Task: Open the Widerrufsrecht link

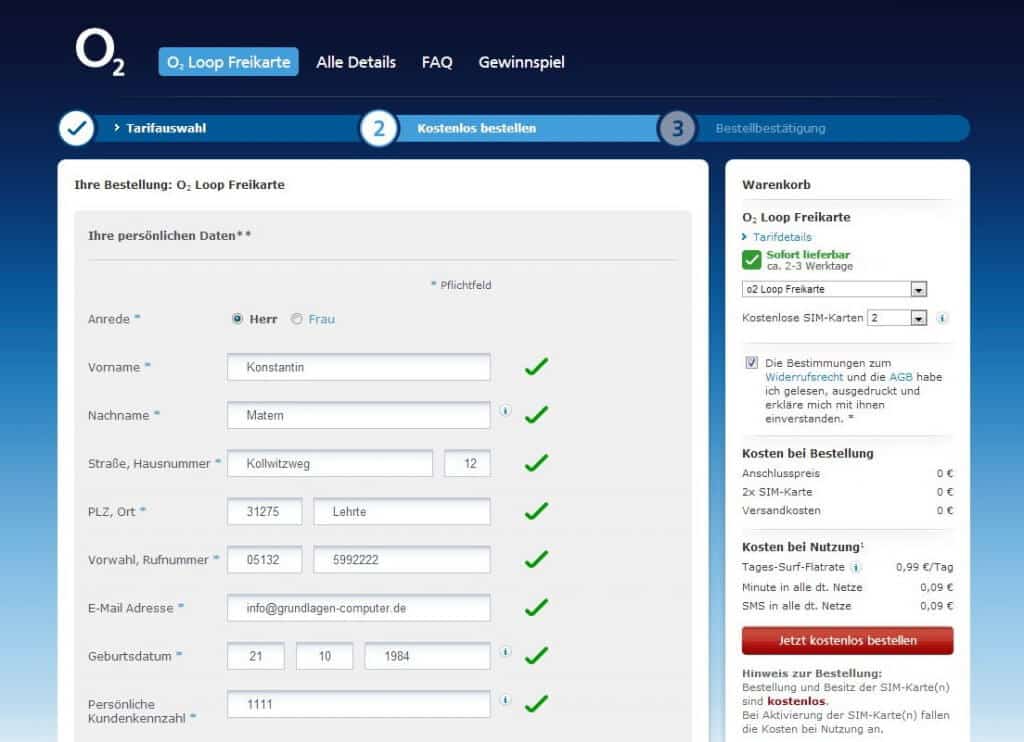Action: point(805,378)
